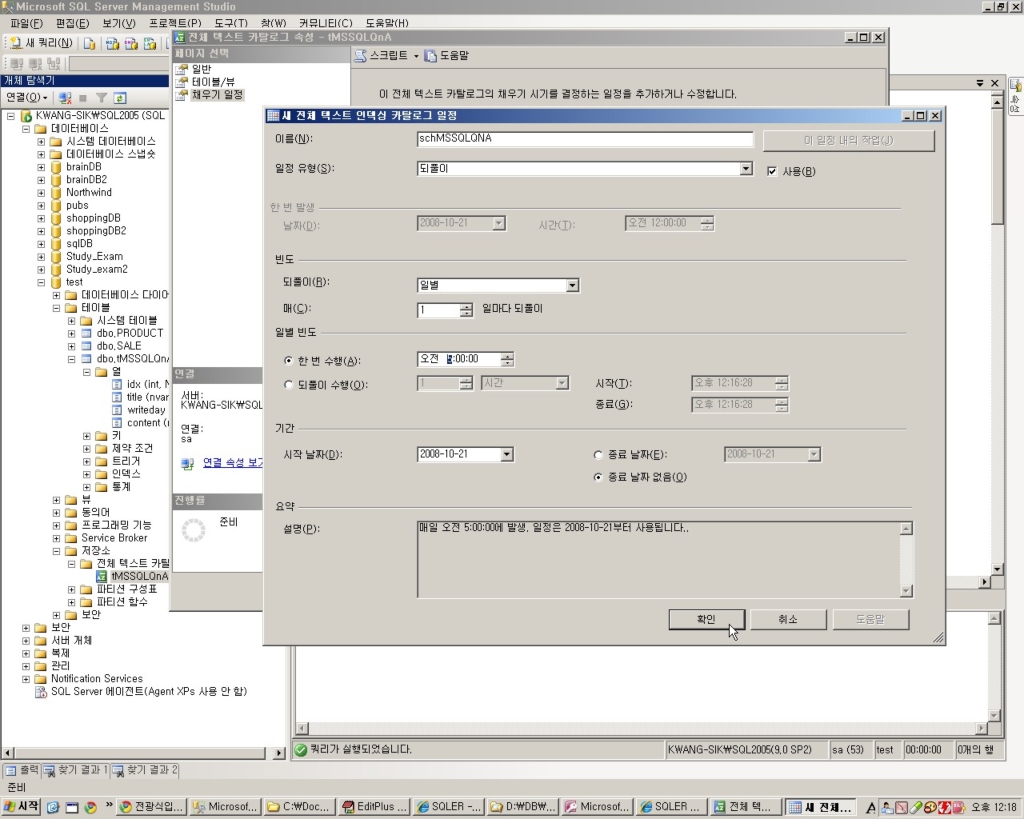Open the 스크립트 dropdown arrow

[416, 56]
